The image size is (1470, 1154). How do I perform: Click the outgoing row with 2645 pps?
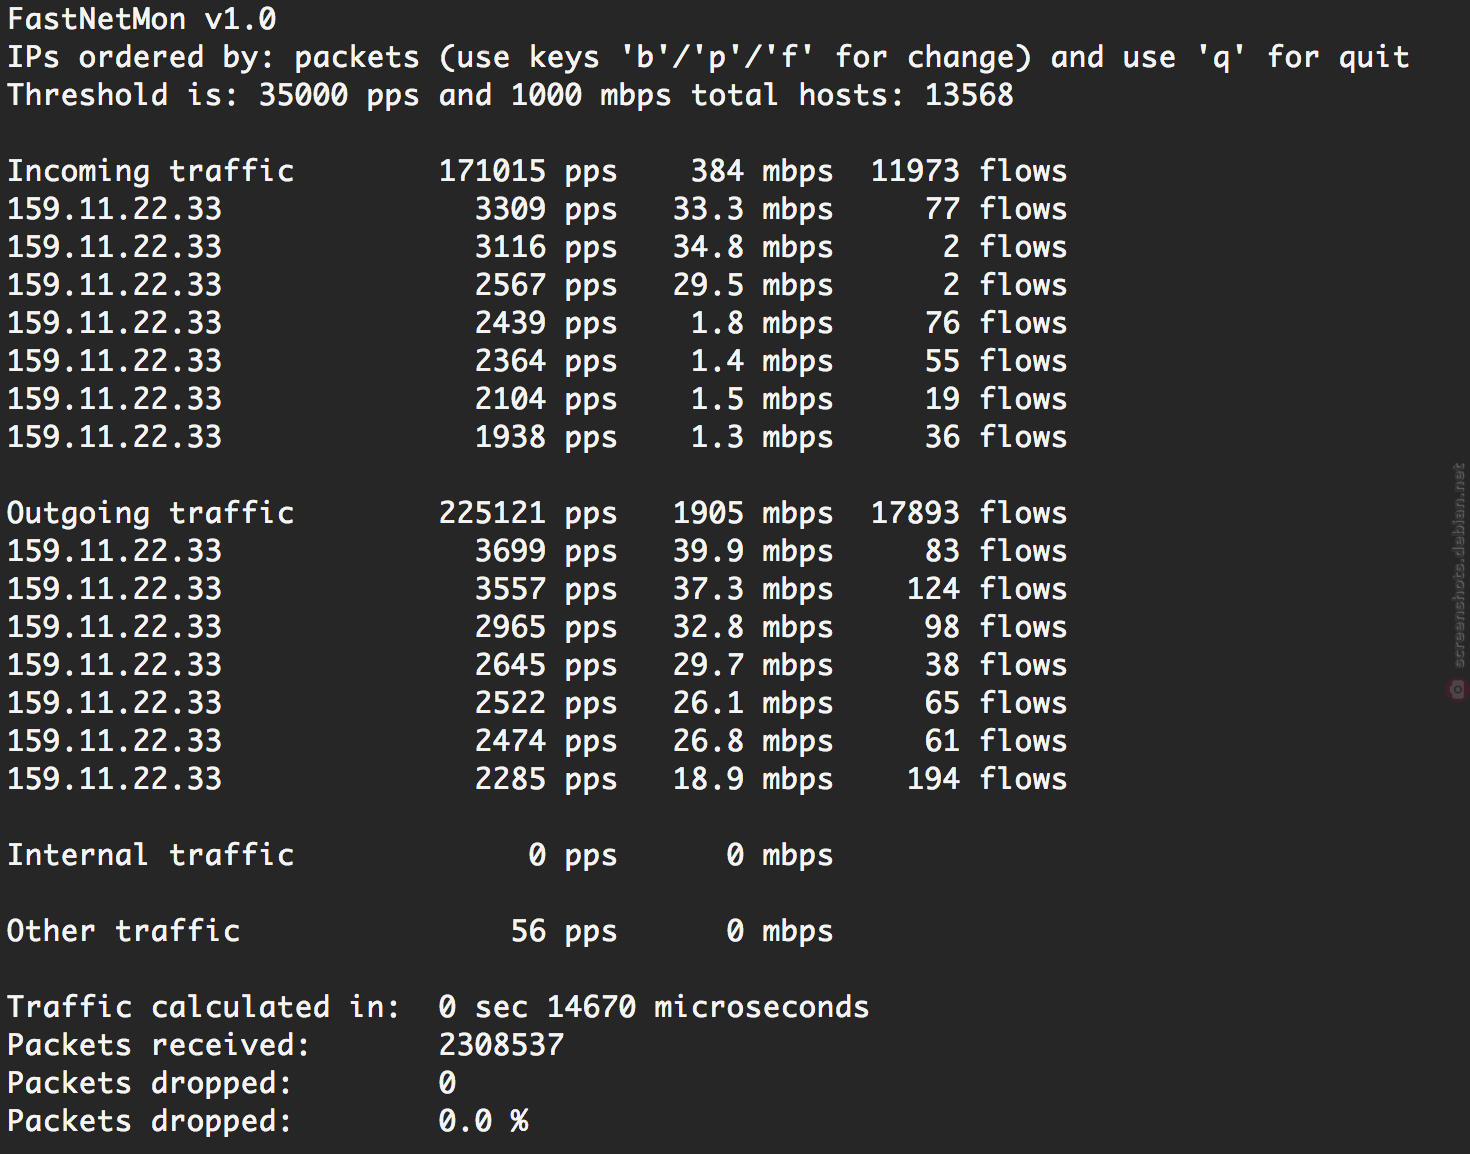pos(537,665)
